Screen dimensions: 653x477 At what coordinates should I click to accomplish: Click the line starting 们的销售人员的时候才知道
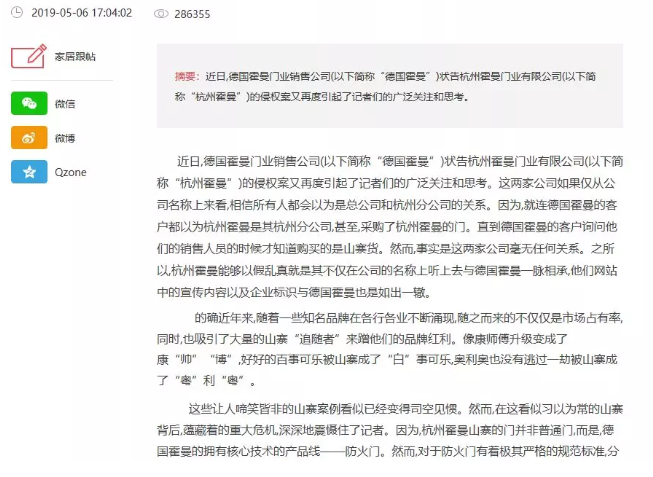click(x=386, y=249)
